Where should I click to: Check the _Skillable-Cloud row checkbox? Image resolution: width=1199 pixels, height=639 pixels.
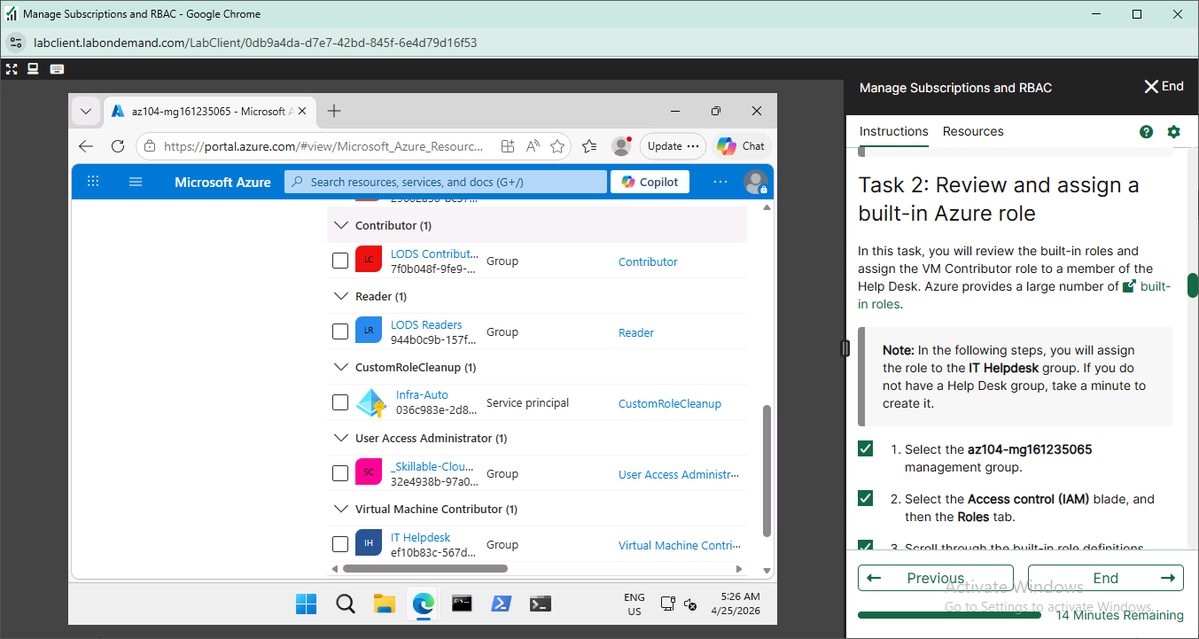[x=340, y=473]
